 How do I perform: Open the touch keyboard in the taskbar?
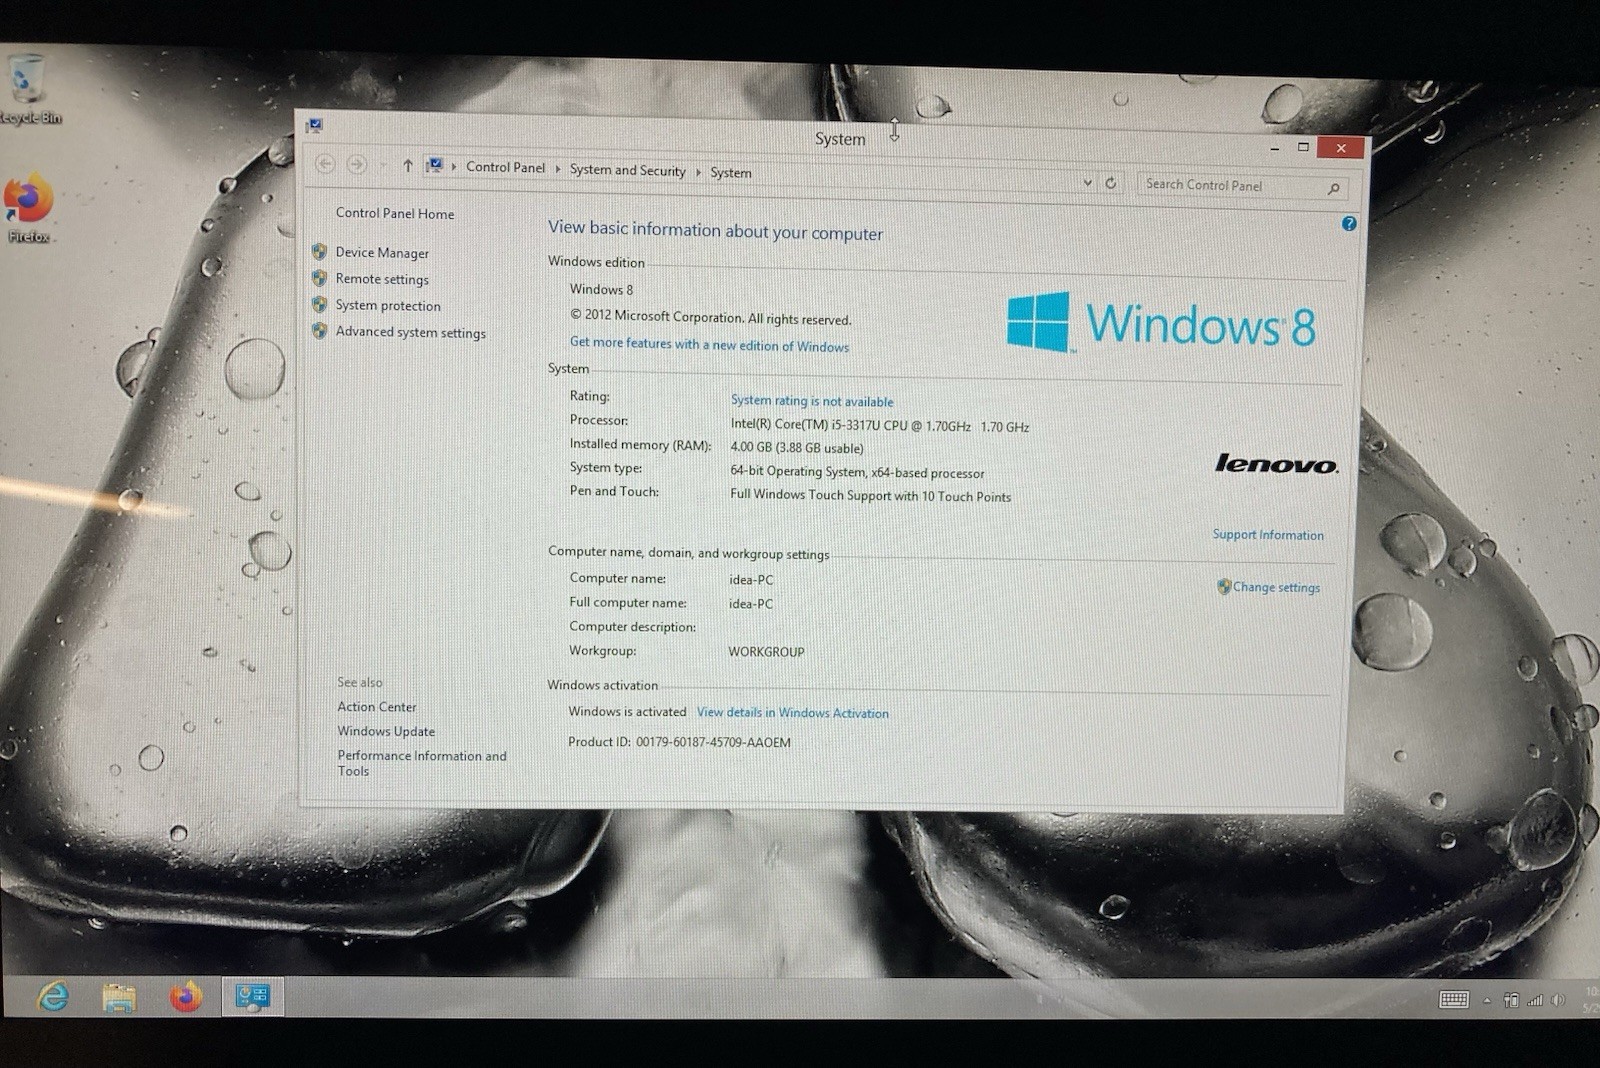[1453, 999]
